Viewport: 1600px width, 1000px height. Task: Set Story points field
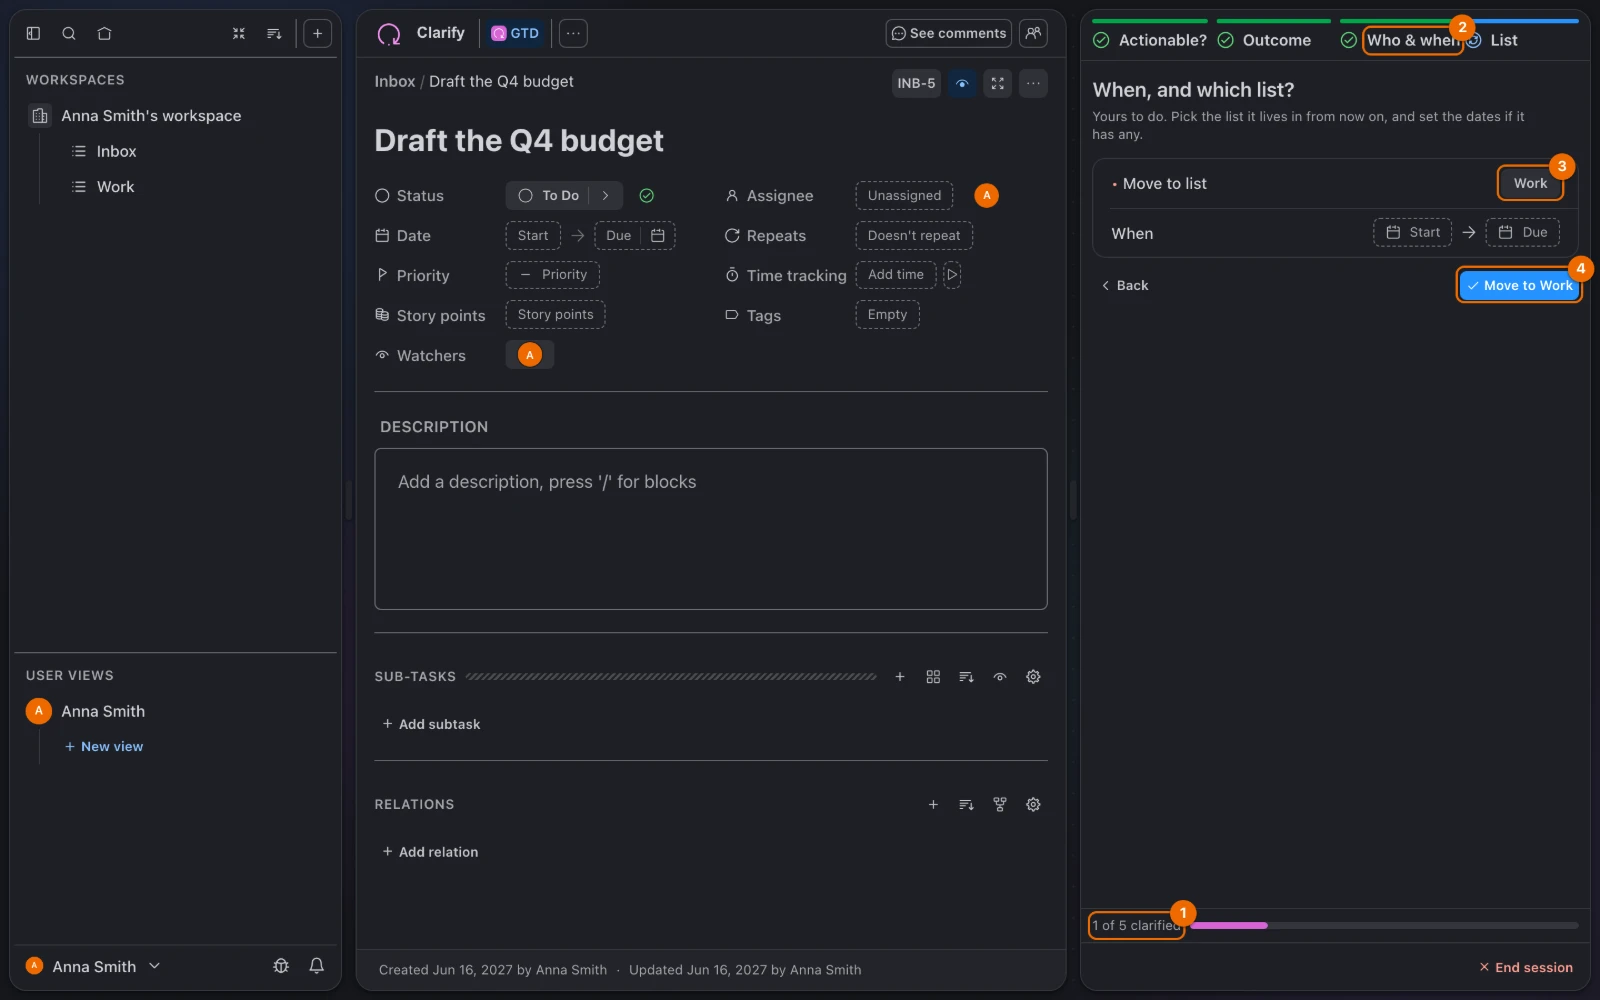tap(555, 314)
